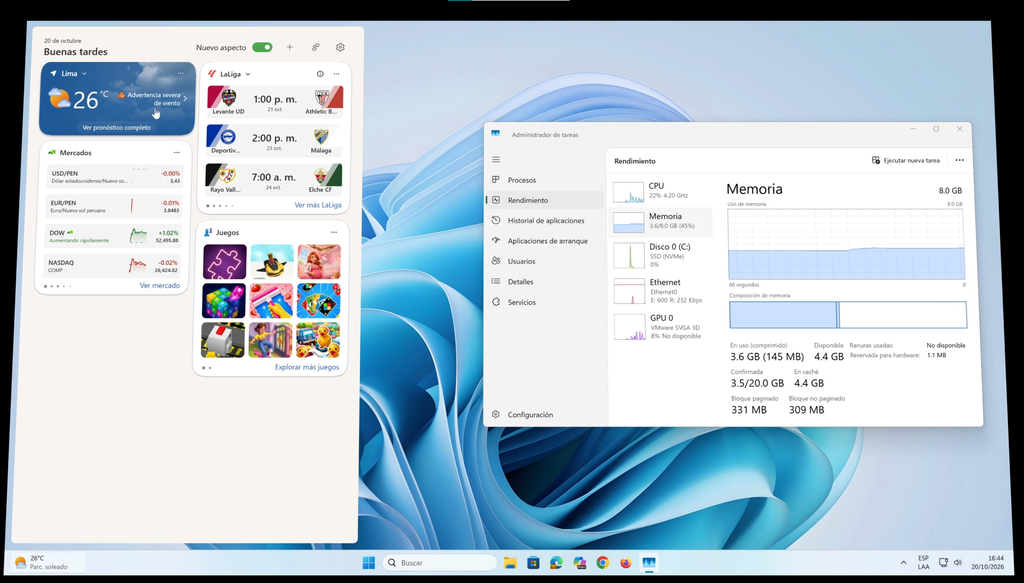Open the network tray icon
Screen dimensions: 1024x583
pos(943,562)
